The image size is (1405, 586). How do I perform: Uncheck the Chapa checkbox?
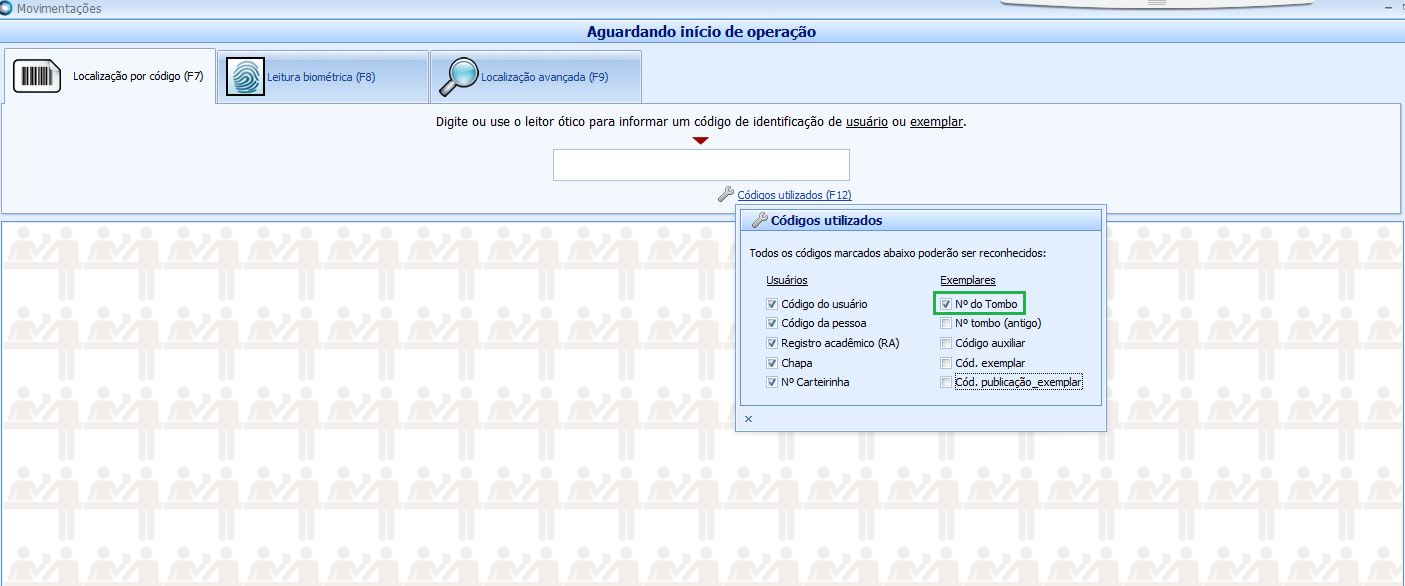(772, 363)
